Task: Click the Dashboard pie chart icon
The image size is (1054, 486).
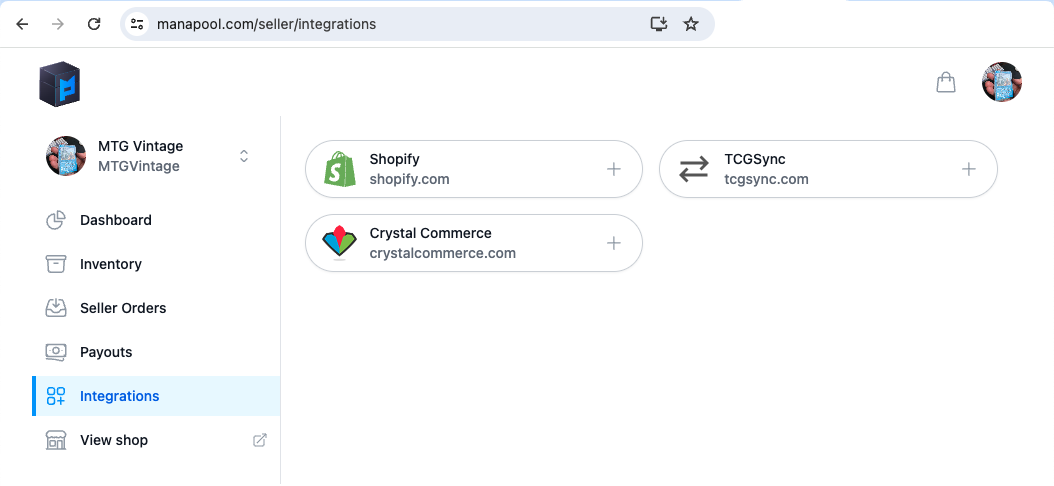Action: (56, 220)
